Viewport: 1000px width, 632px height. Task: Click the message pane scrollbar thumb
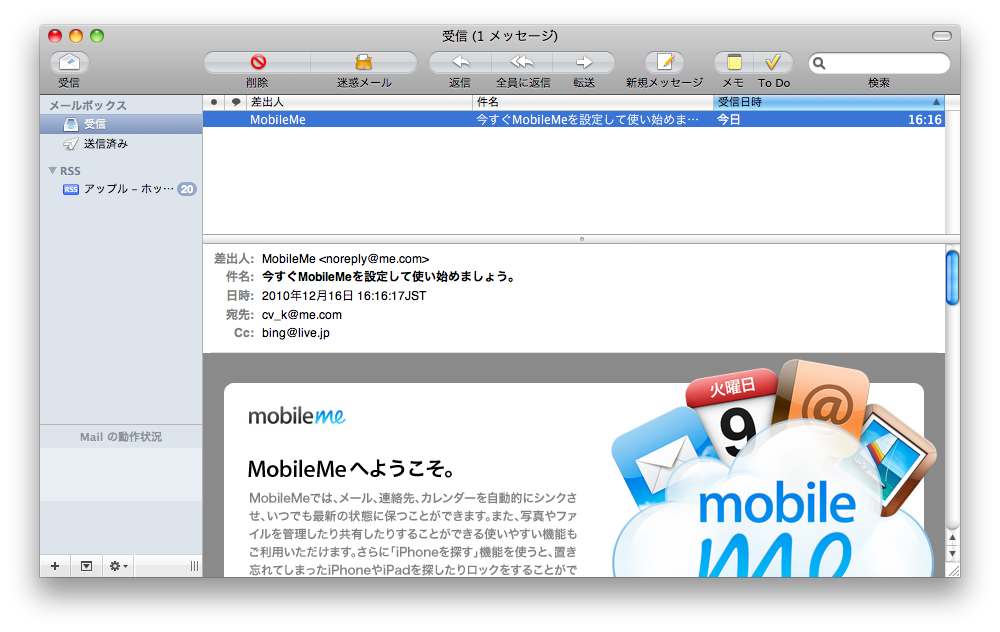(952, 278)
